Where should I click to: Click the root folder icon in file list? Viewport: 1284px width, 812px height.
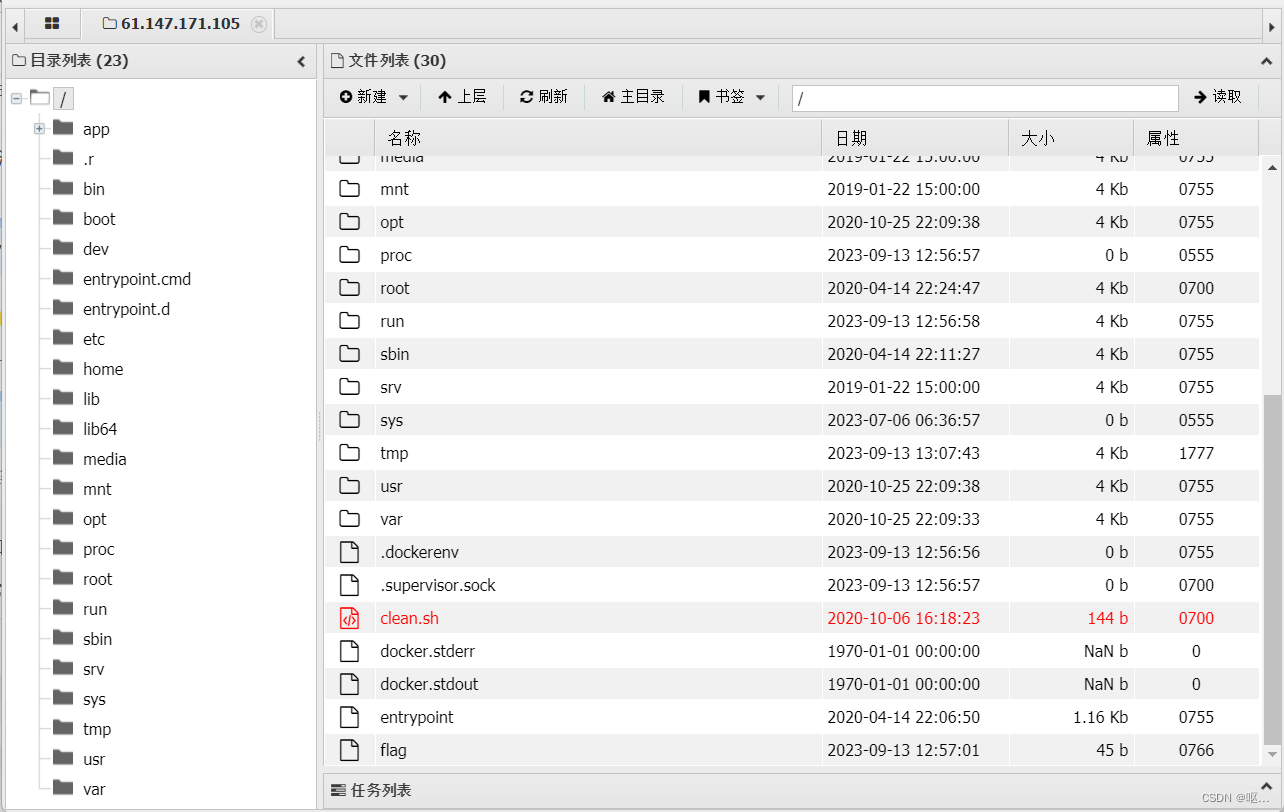point(349,288)
